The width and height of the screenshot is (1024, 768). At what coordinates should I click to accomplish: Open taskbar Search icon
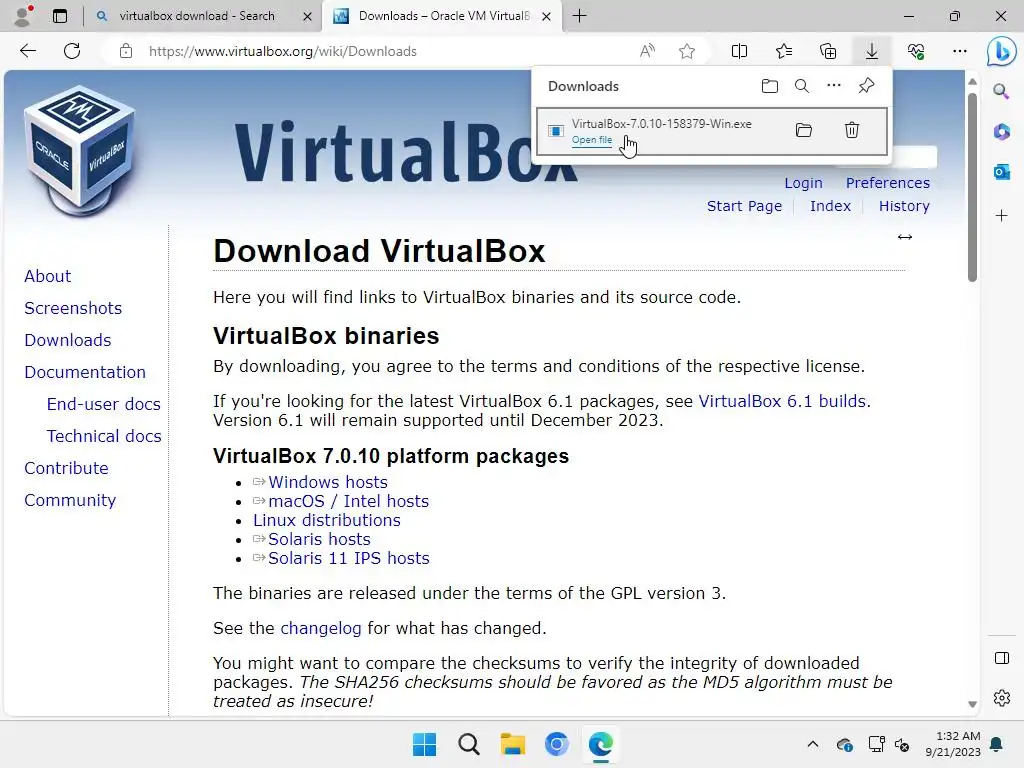coord(468,744)
